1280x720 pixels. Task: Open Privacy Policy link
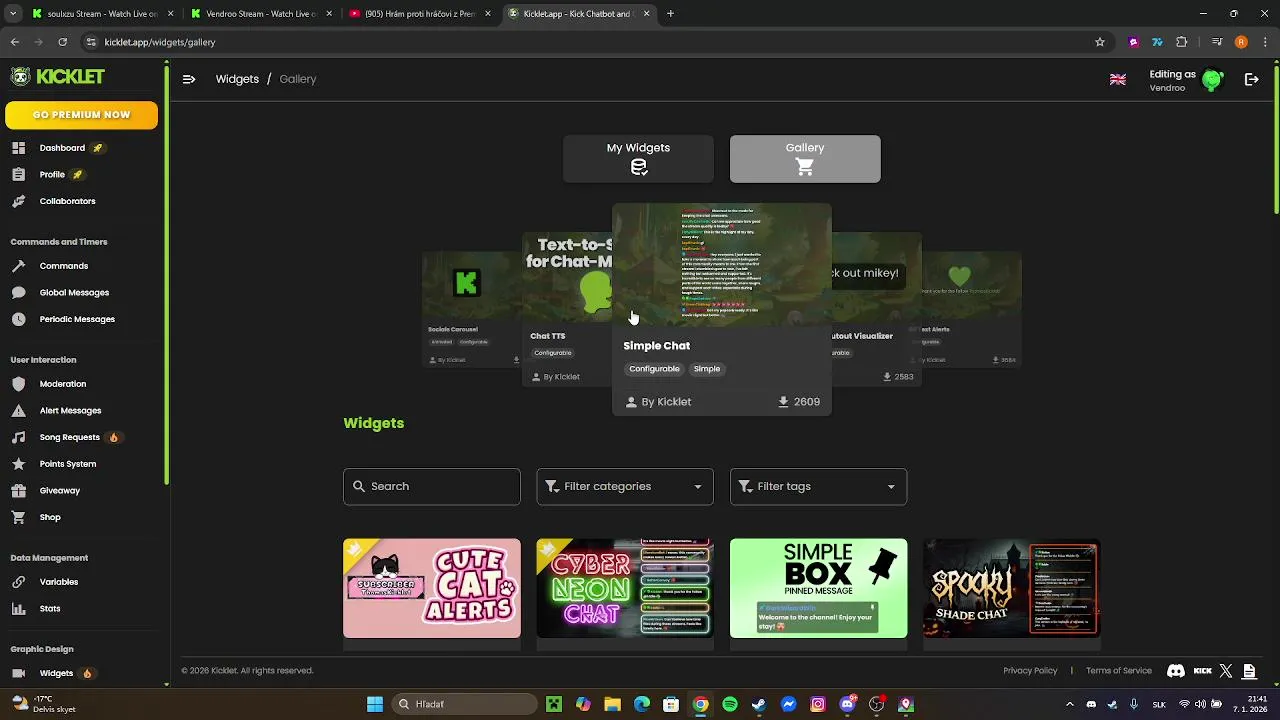(x=1030, y=671)
